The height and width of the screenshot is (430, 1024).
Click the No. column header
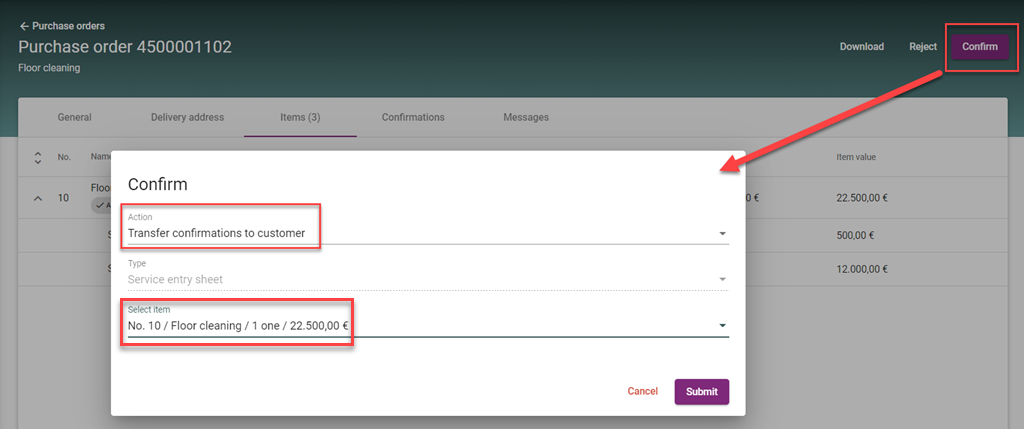coord(64,157)
